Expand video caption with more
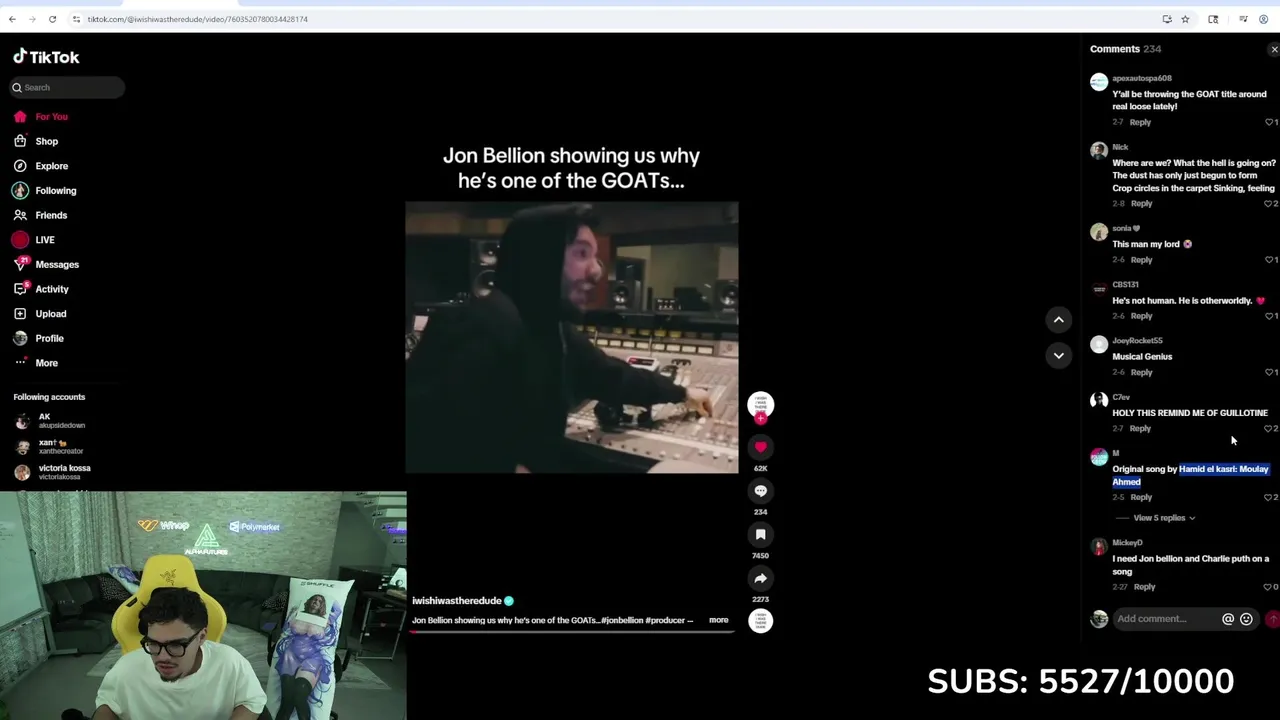Screen dimensions: 1280x720 pos(718,620)
